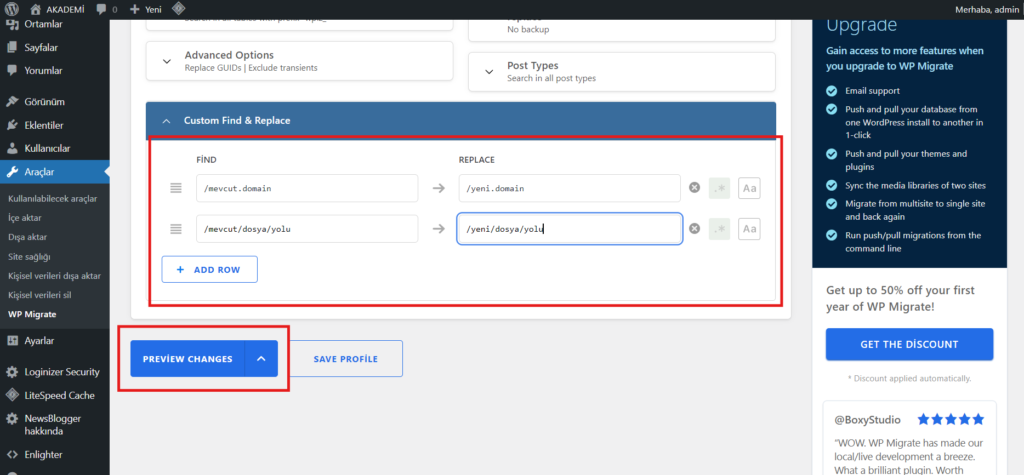Toggle case-sensitive for /yeni/dosya/yolu row
Viewport: 1024px width, 475px height.
click(x=750, y=229)
